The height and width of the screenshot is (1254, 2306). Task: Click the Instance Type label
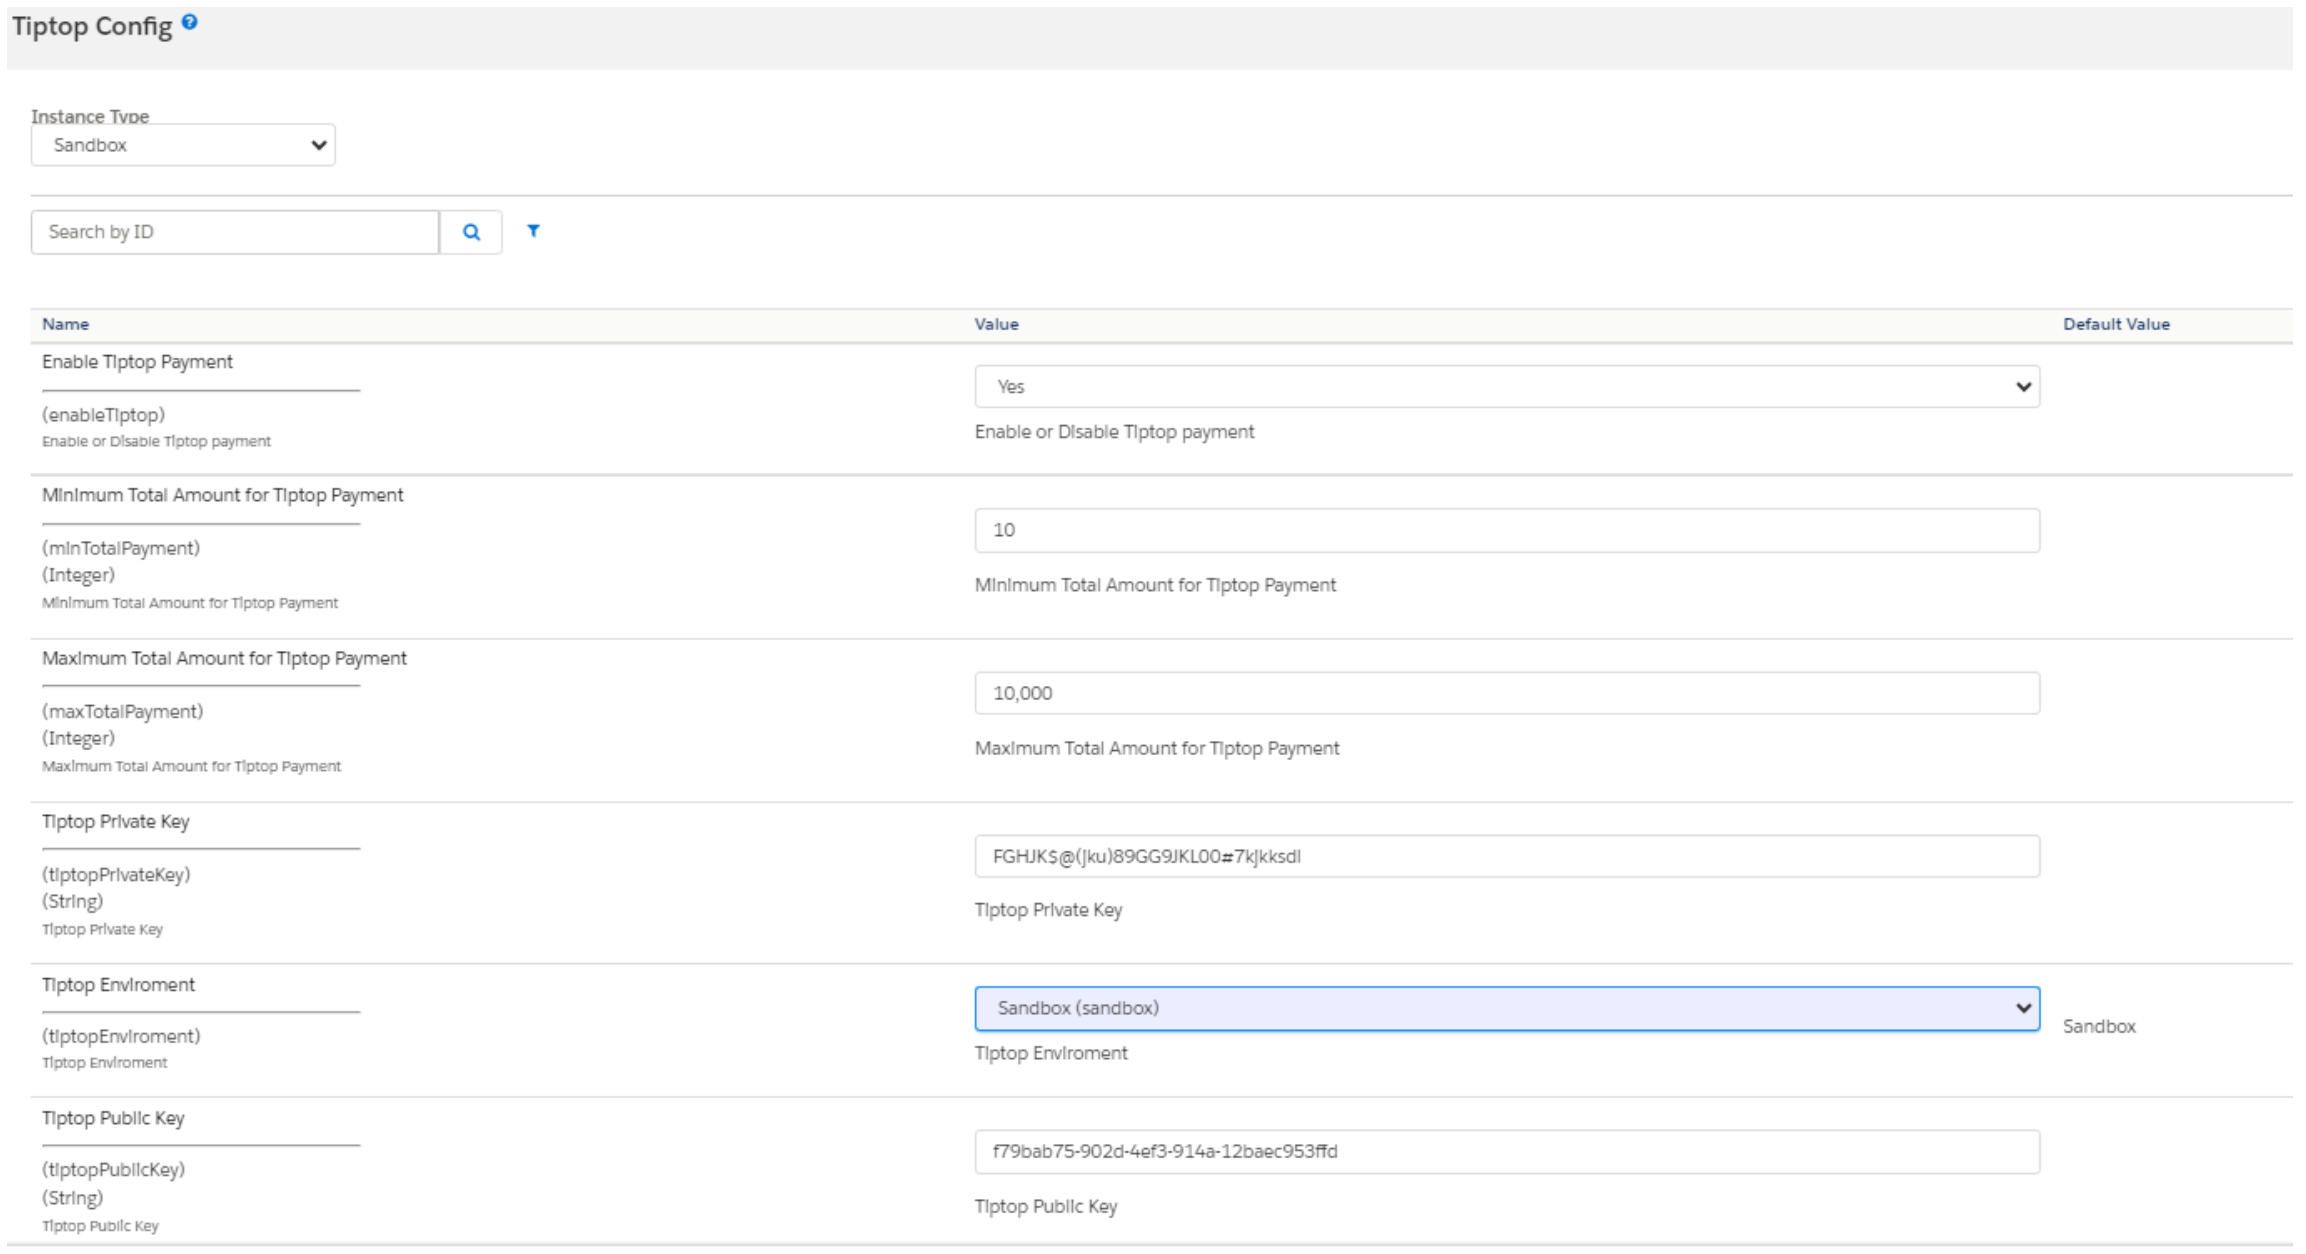[x=90, y=116]
